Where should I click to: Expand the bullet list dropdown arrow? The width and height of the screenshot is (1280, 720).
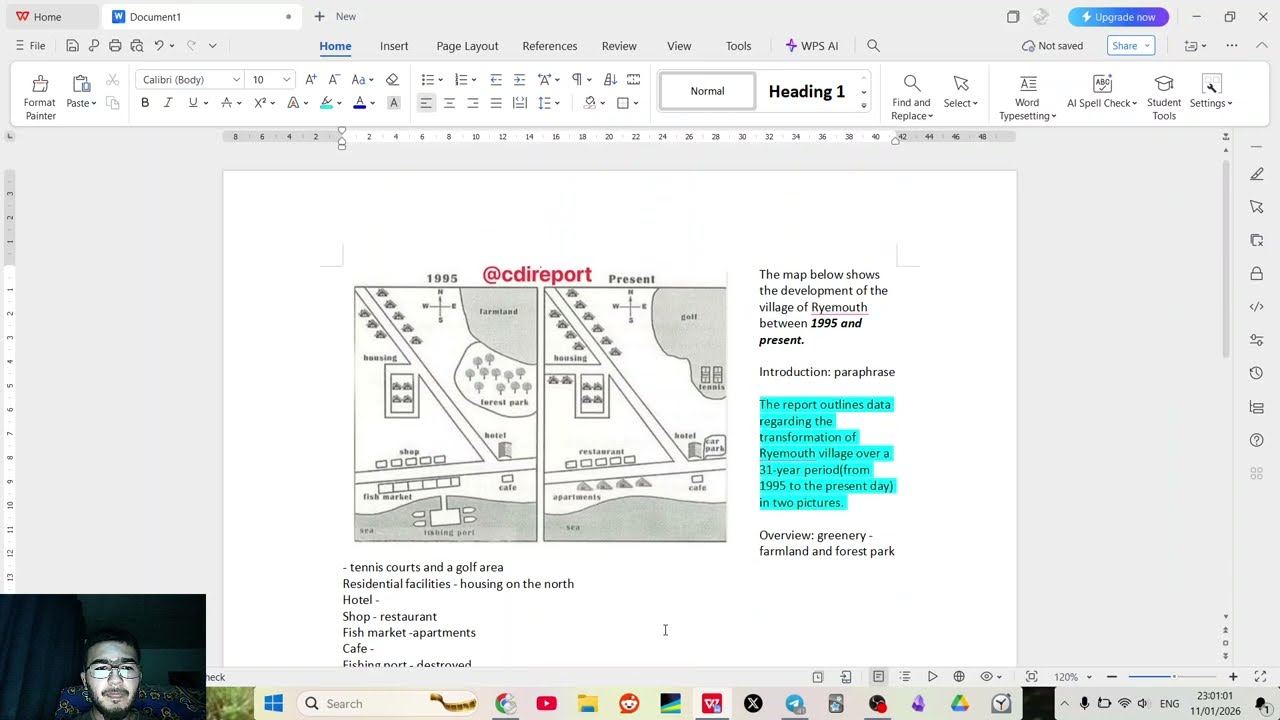point(440,80)
